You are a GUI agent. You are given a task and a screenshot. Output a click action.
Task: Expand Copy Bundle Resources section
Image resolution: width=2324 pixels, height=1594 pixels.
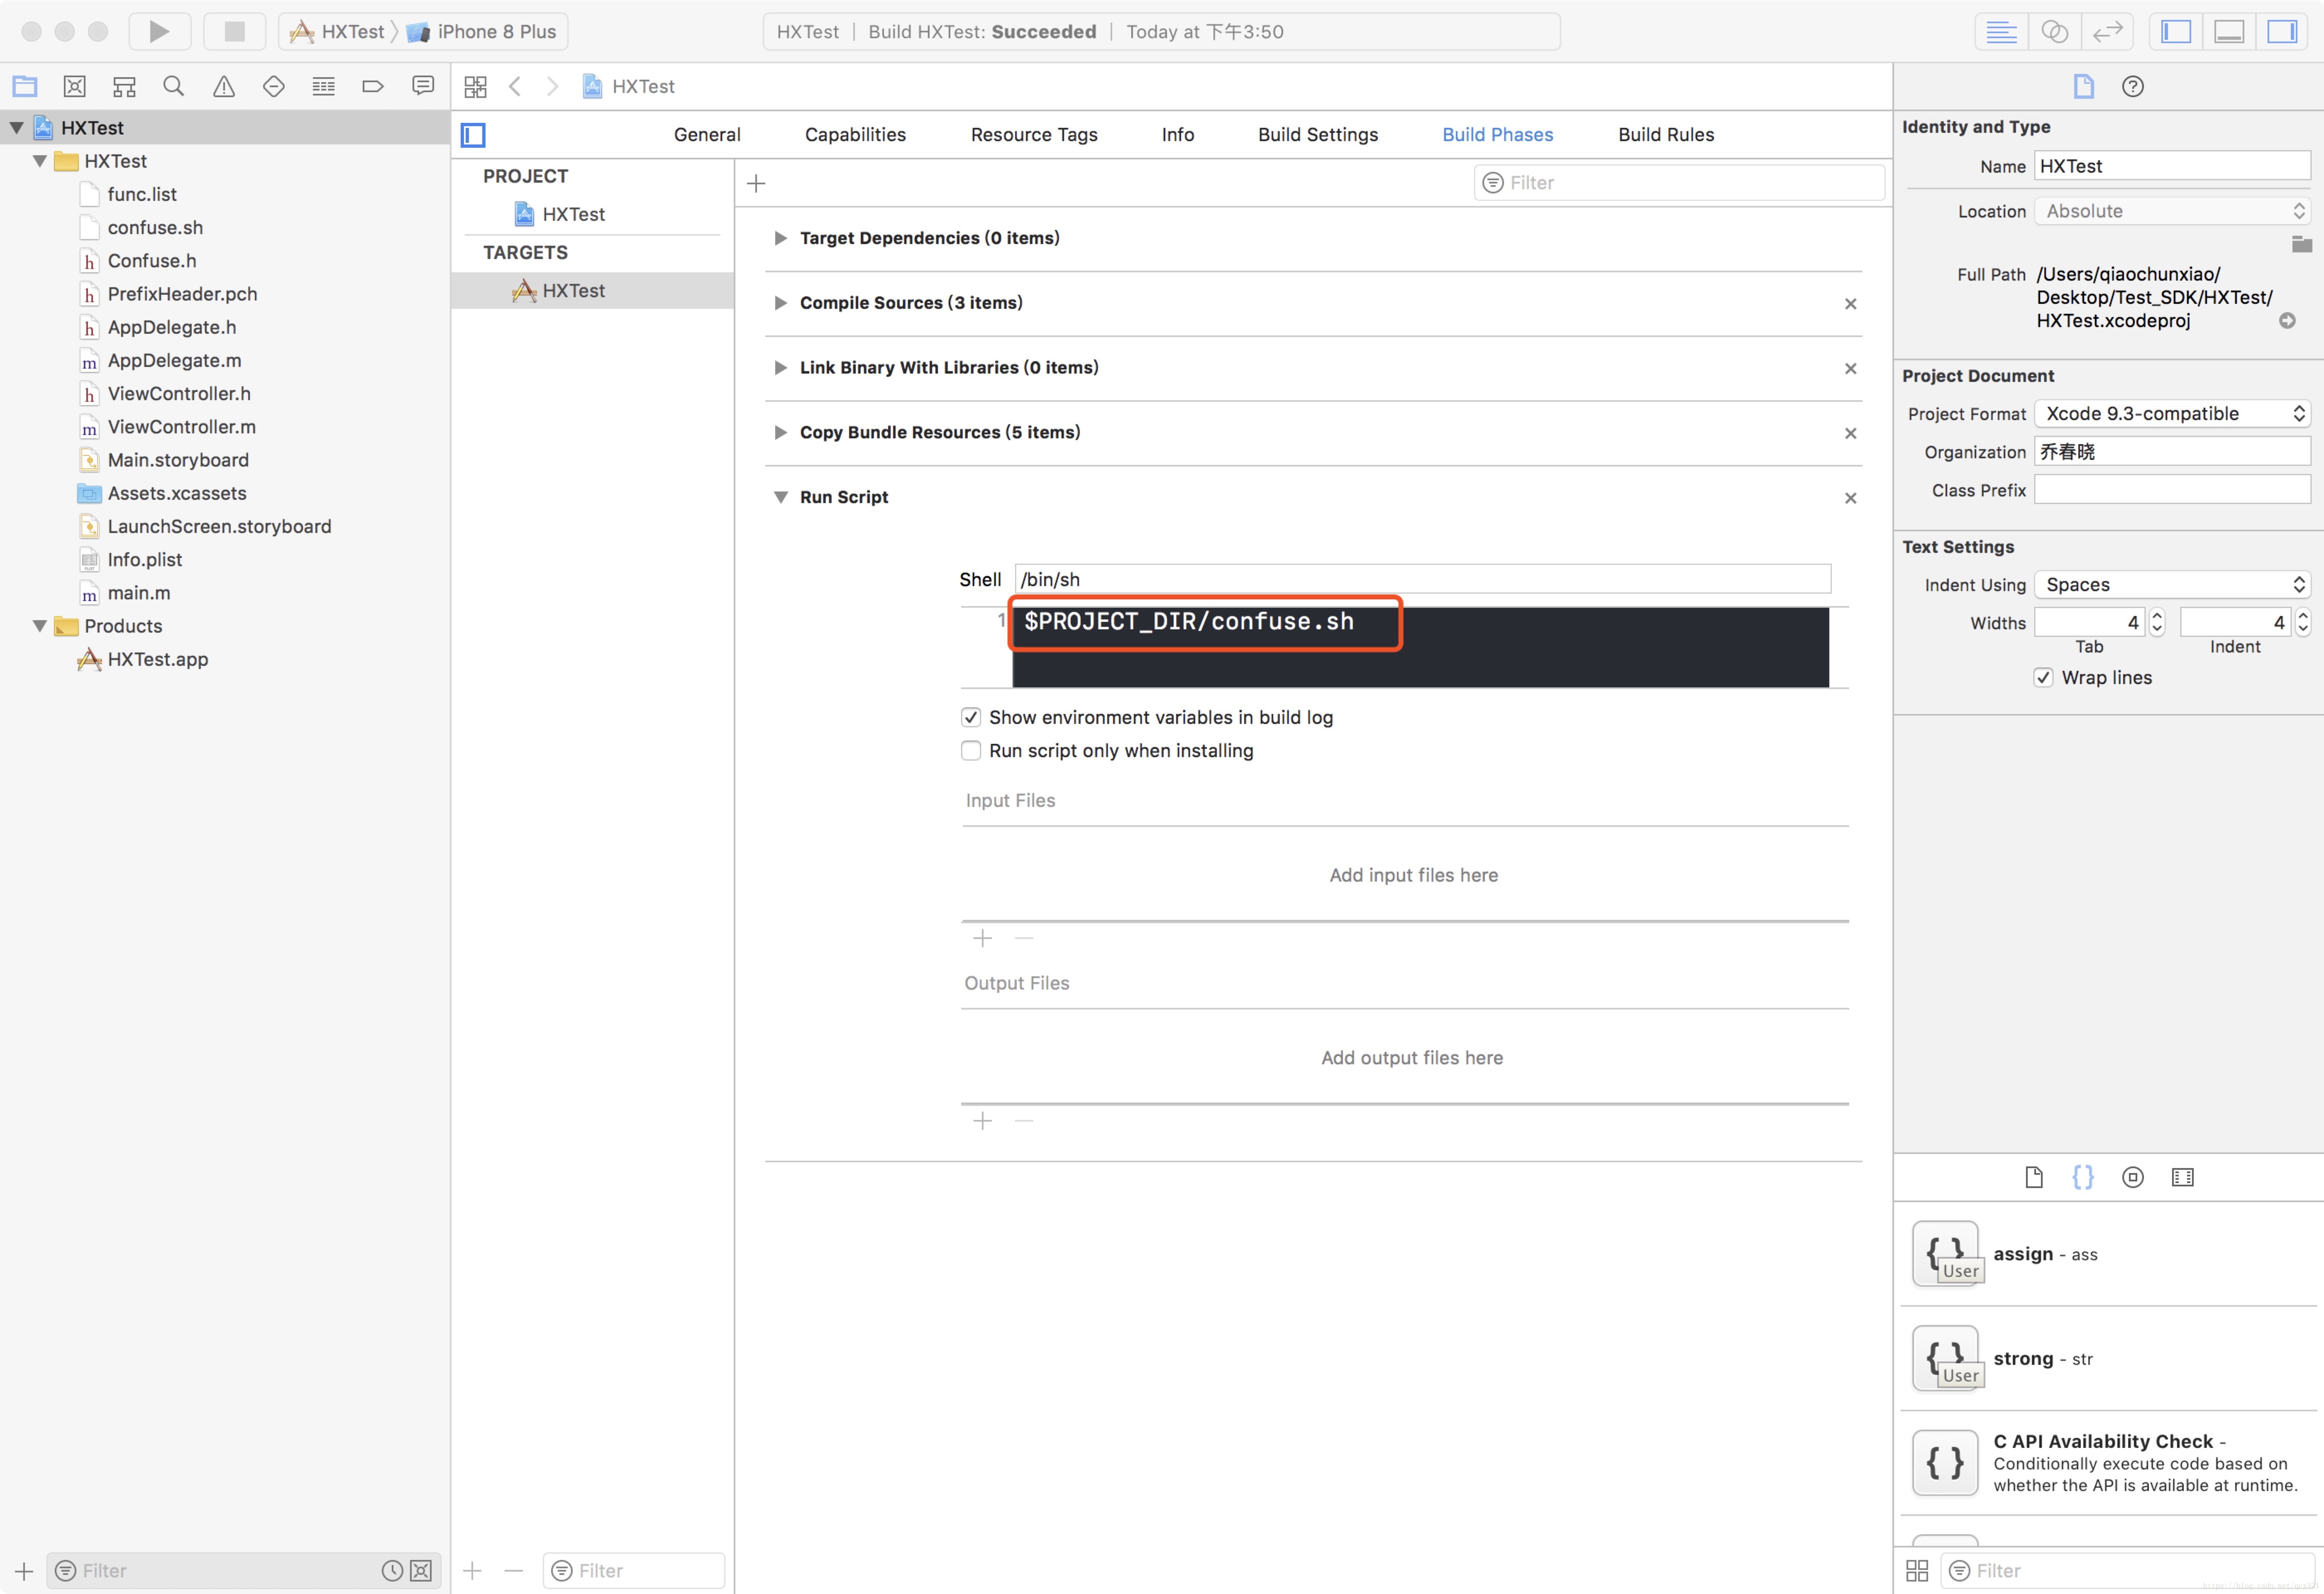pos(781,432)
